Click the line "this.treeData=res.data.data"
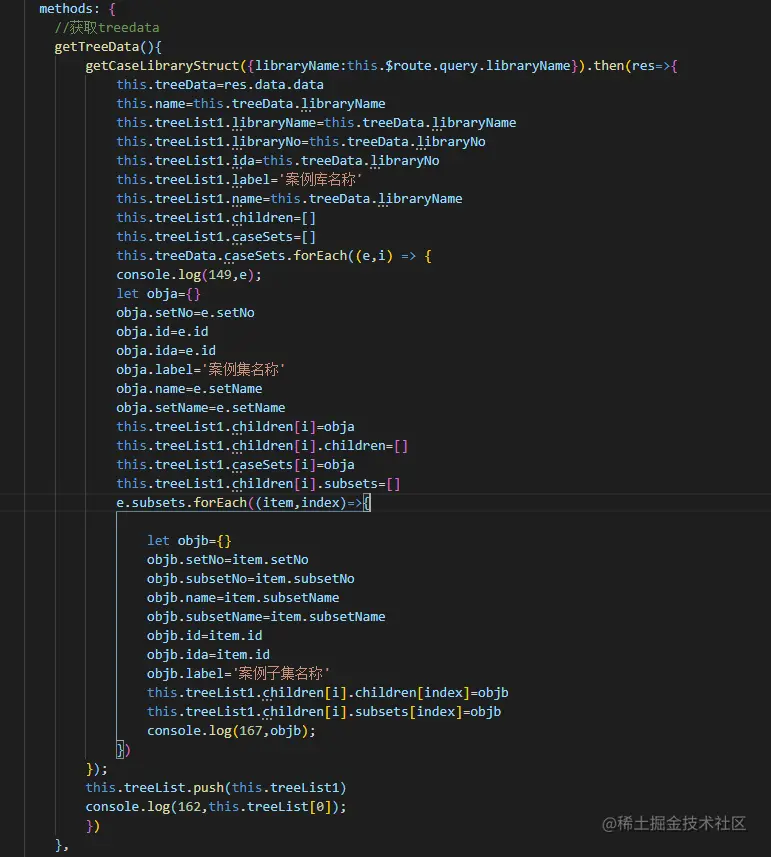Screen dimensions: 771x857 [x=220, y=85]
